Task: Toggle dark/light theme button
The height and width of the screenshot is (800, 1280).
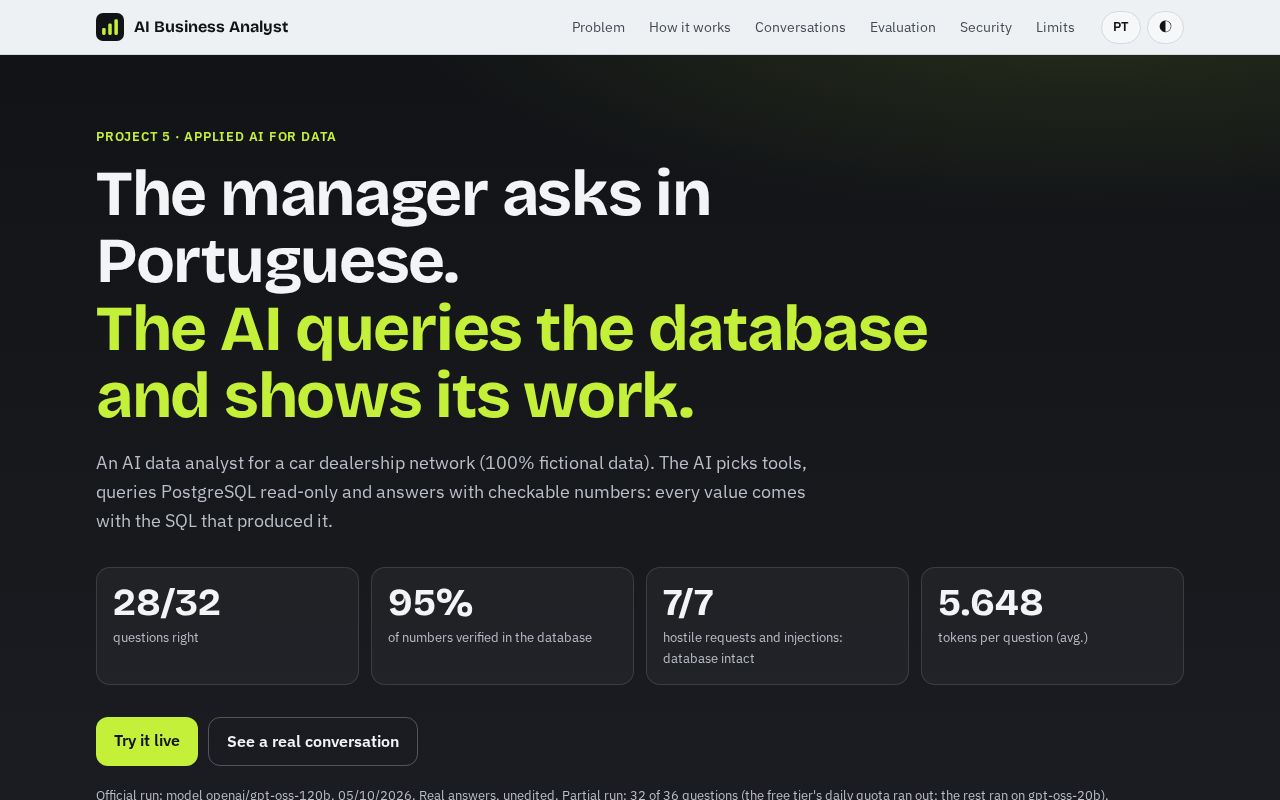Action: (x=1165, y=27)
